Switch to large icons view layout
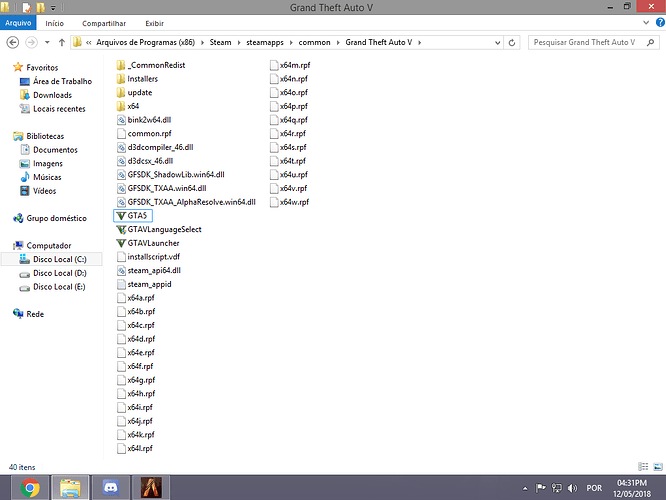 click(658, 466)
